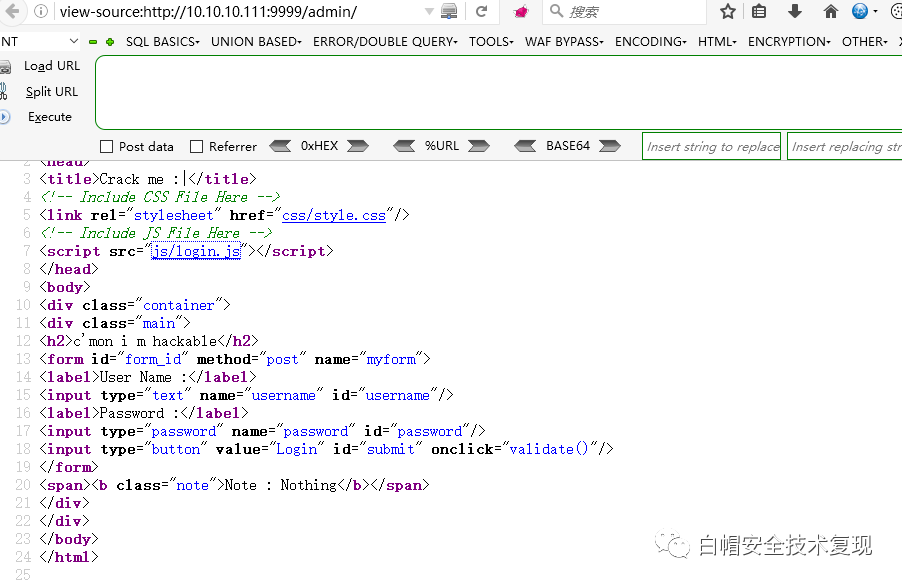Image resolution: width=902 pixels, height=585 pixels.
Task: Click left arrow before BASE64
Action: pos(525,146)
